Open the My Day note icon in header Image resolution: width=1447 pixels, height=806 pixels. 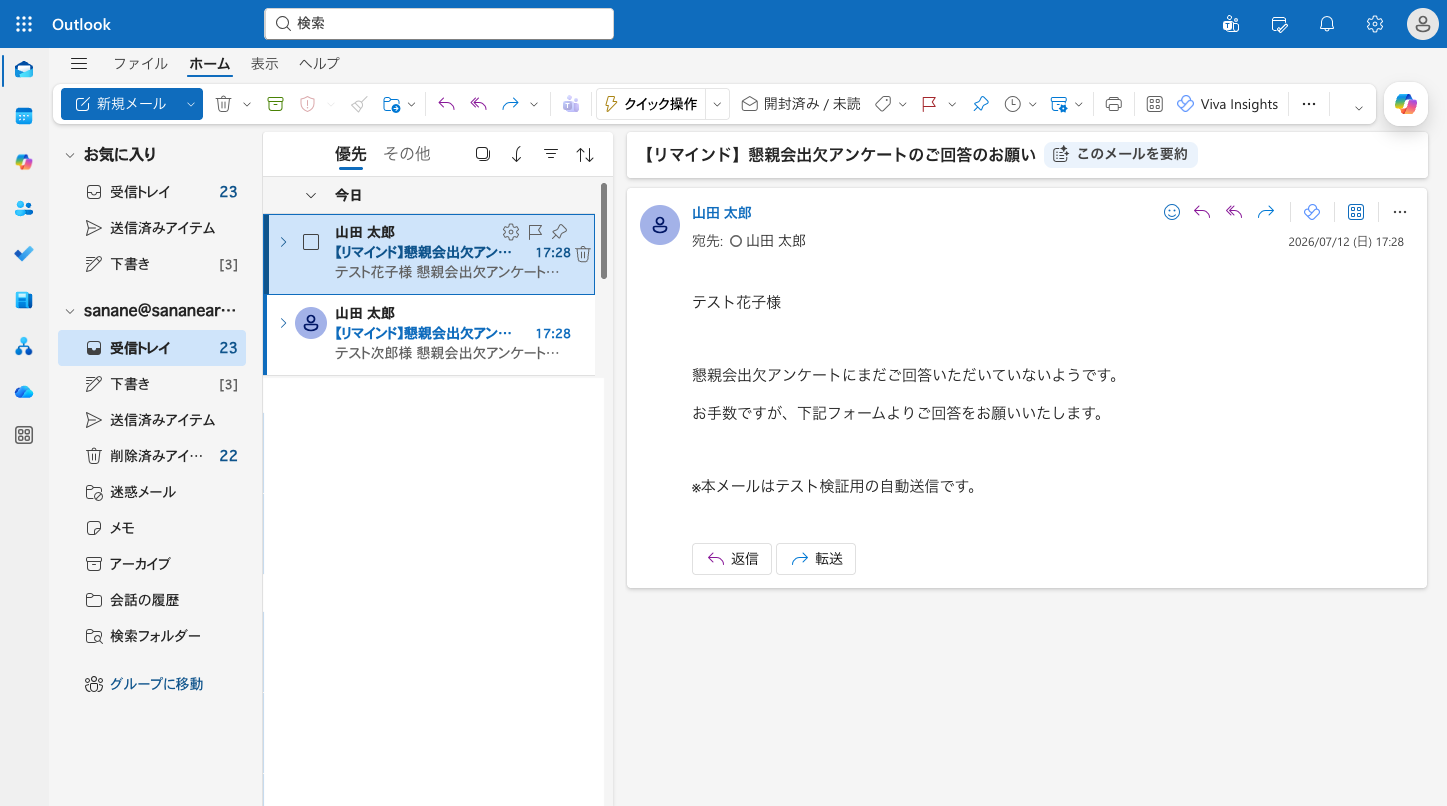coord(1279,24)
